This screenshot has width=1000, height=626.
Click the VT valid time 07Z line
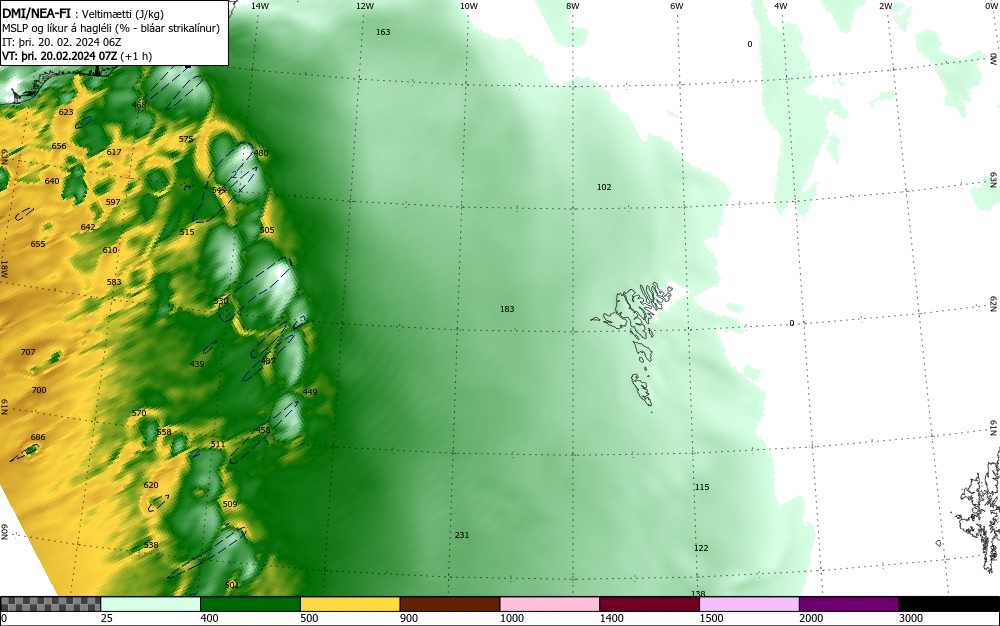[77, 56]
